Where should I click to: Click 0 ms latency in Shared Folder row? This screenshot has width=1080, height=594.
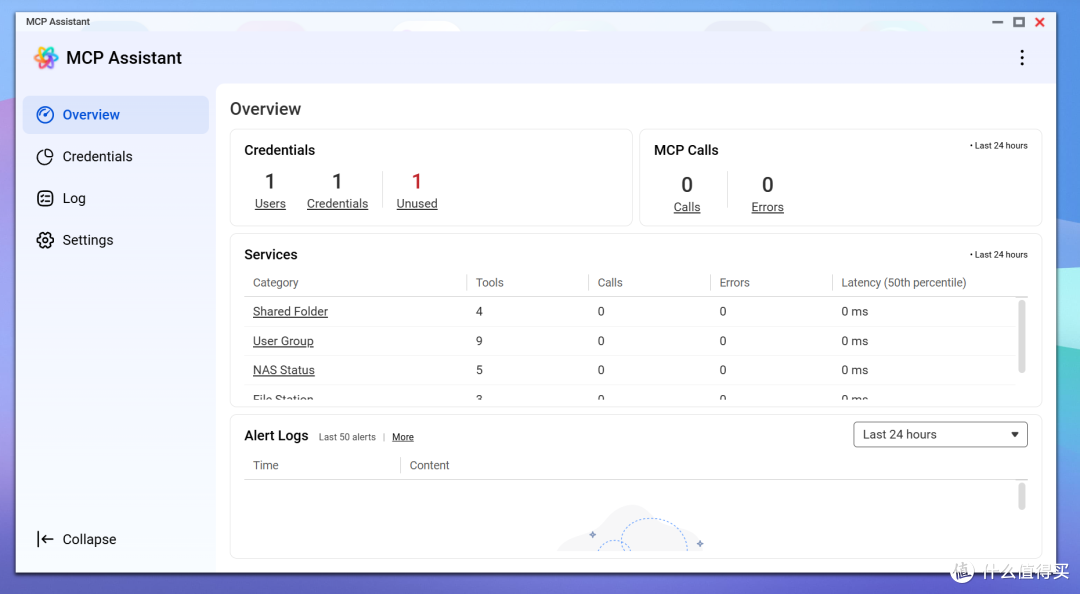point(855,311)
